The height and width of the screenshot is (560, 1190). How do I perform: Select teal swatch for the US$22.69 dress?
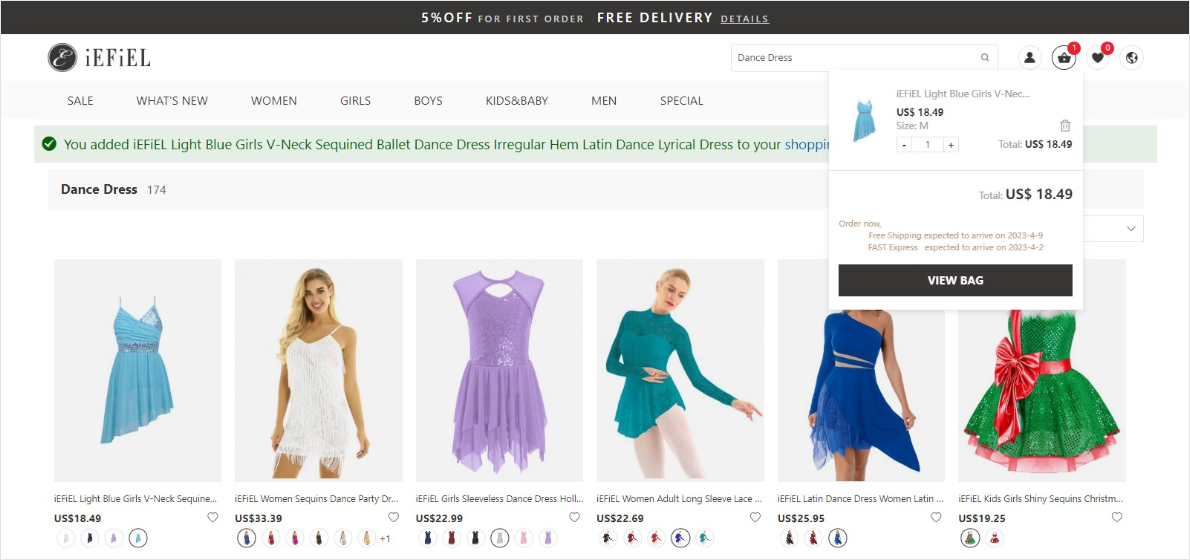click(x=705, y=538)
